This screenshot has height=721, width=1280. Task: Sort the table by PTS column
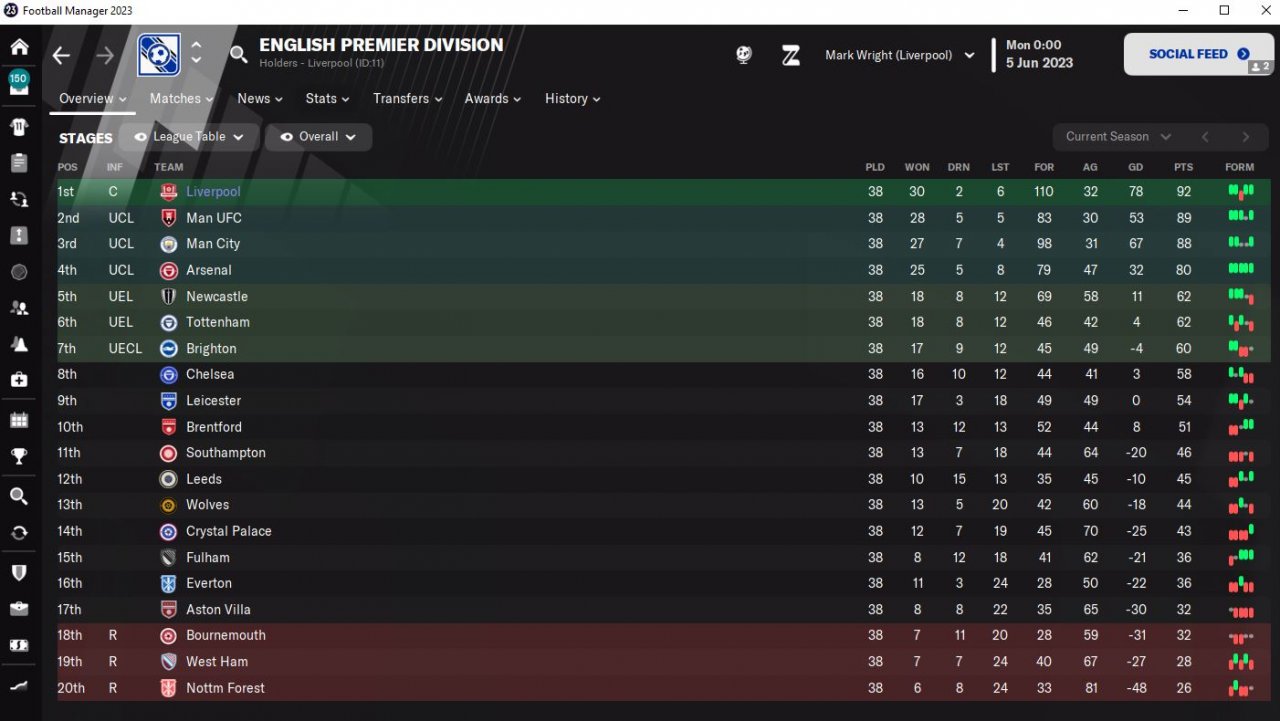coord(1184,167)
